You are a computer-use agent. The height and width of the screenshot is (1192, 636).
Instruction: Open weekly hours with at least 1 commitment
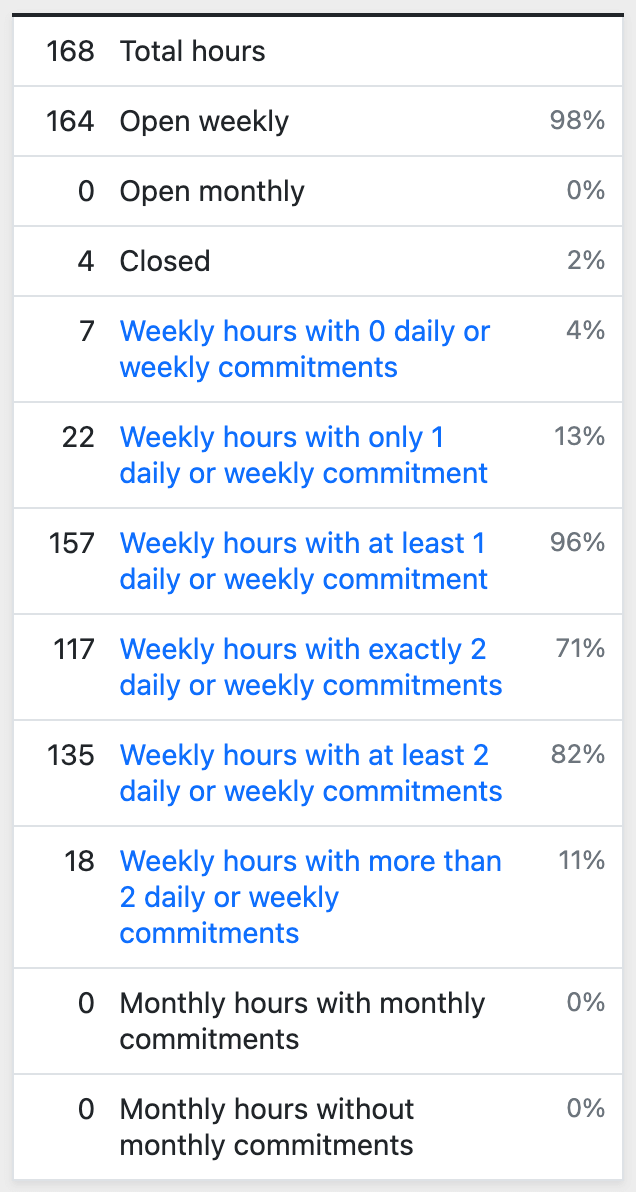(302, 561)
